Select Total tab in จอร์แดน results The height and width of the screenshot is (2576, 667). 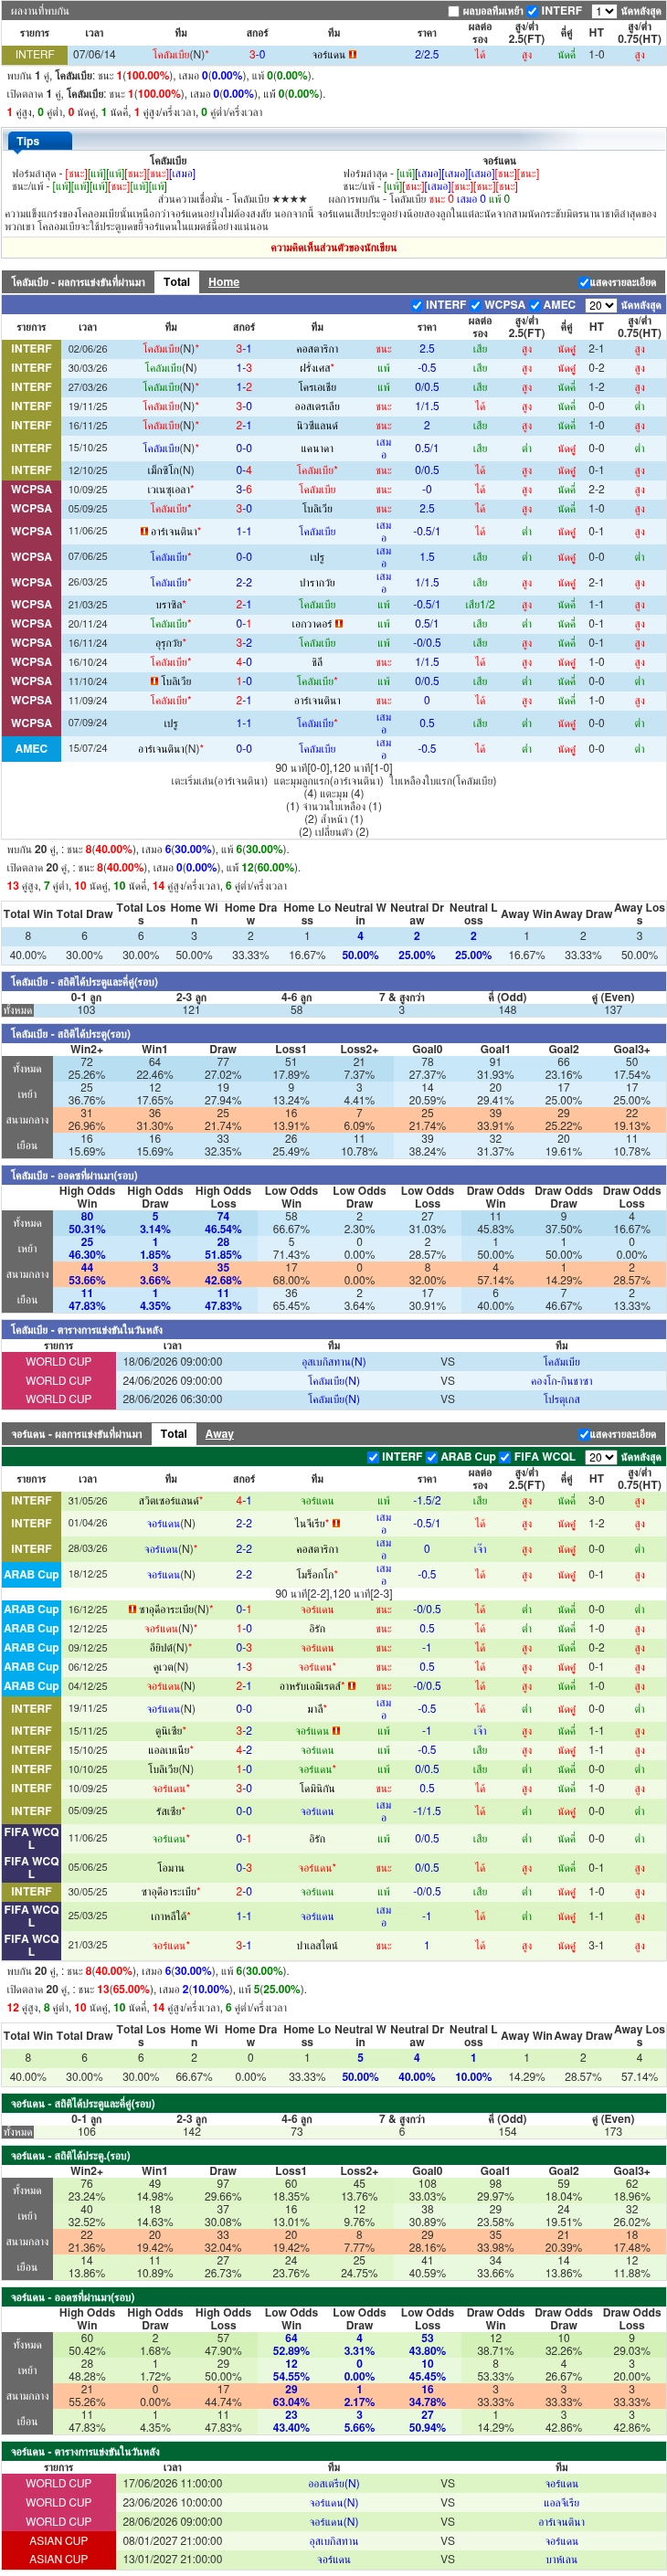click(x=174, y=1433)
